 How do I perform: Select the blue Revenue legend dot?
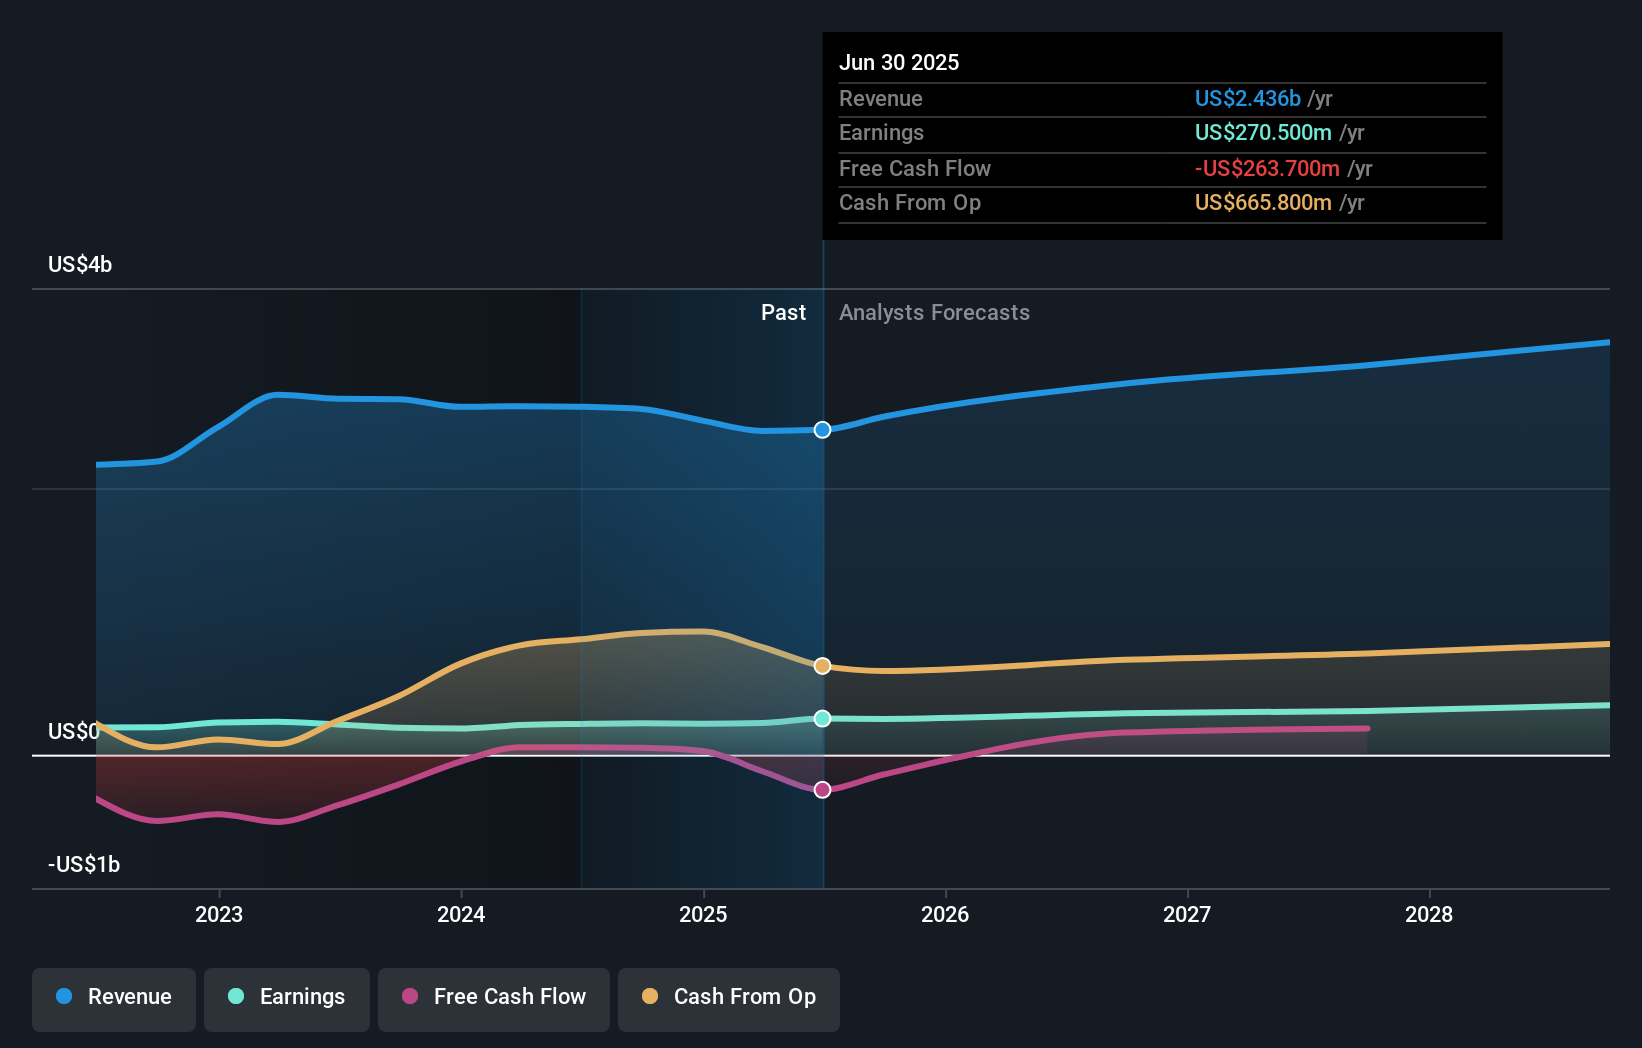coord(64,997)
